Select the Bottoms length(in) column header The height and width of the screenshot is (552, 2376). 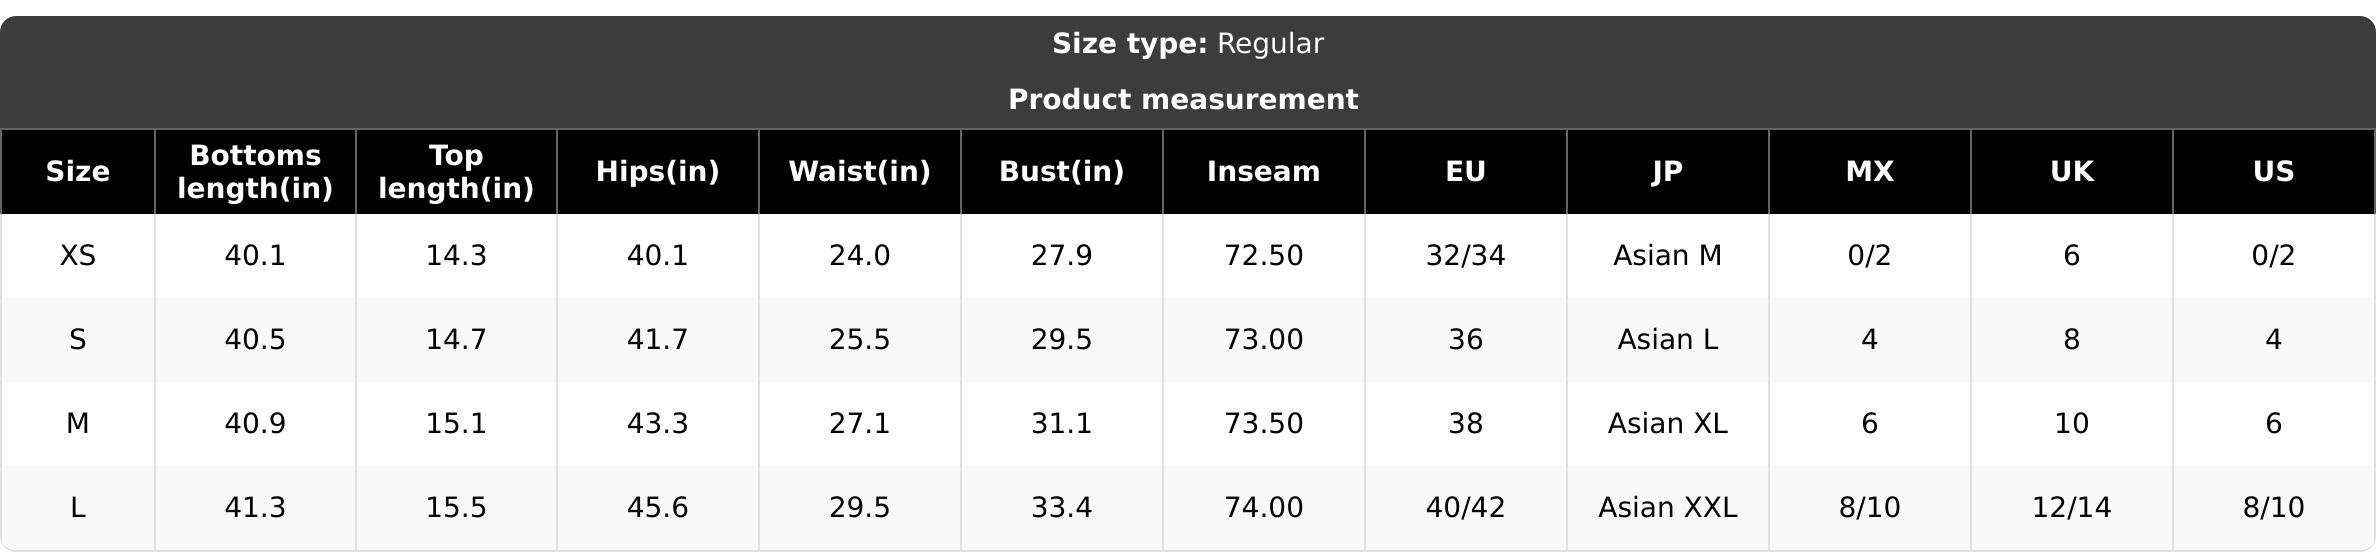255,172
